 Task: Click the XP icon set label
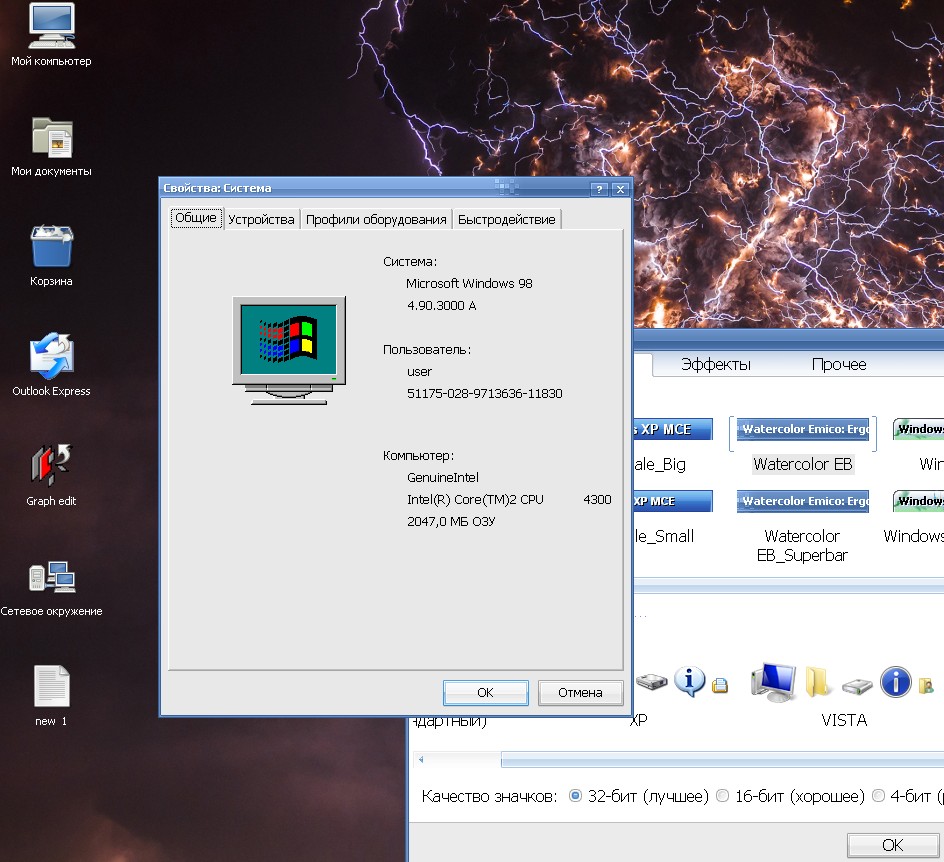point(638,720)
